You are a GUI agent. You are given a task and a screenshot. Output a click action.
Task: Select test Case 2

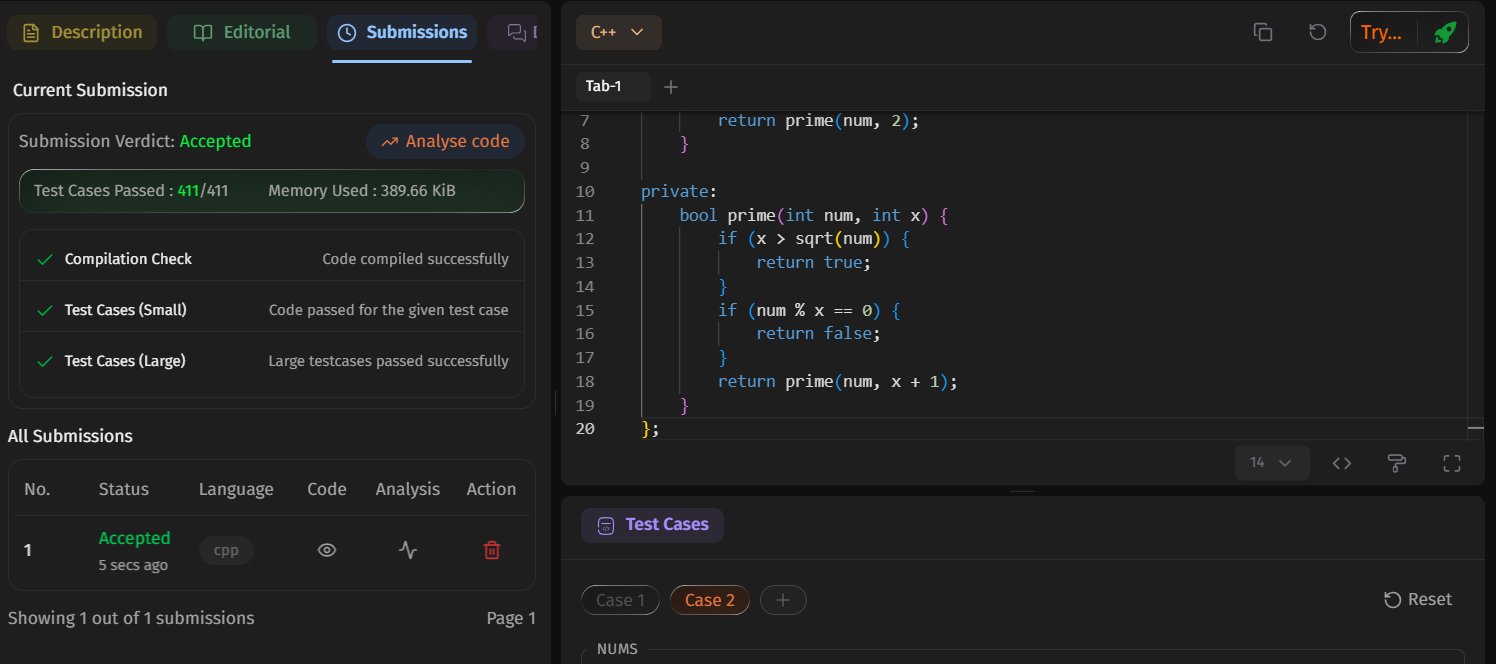point(709,600)
